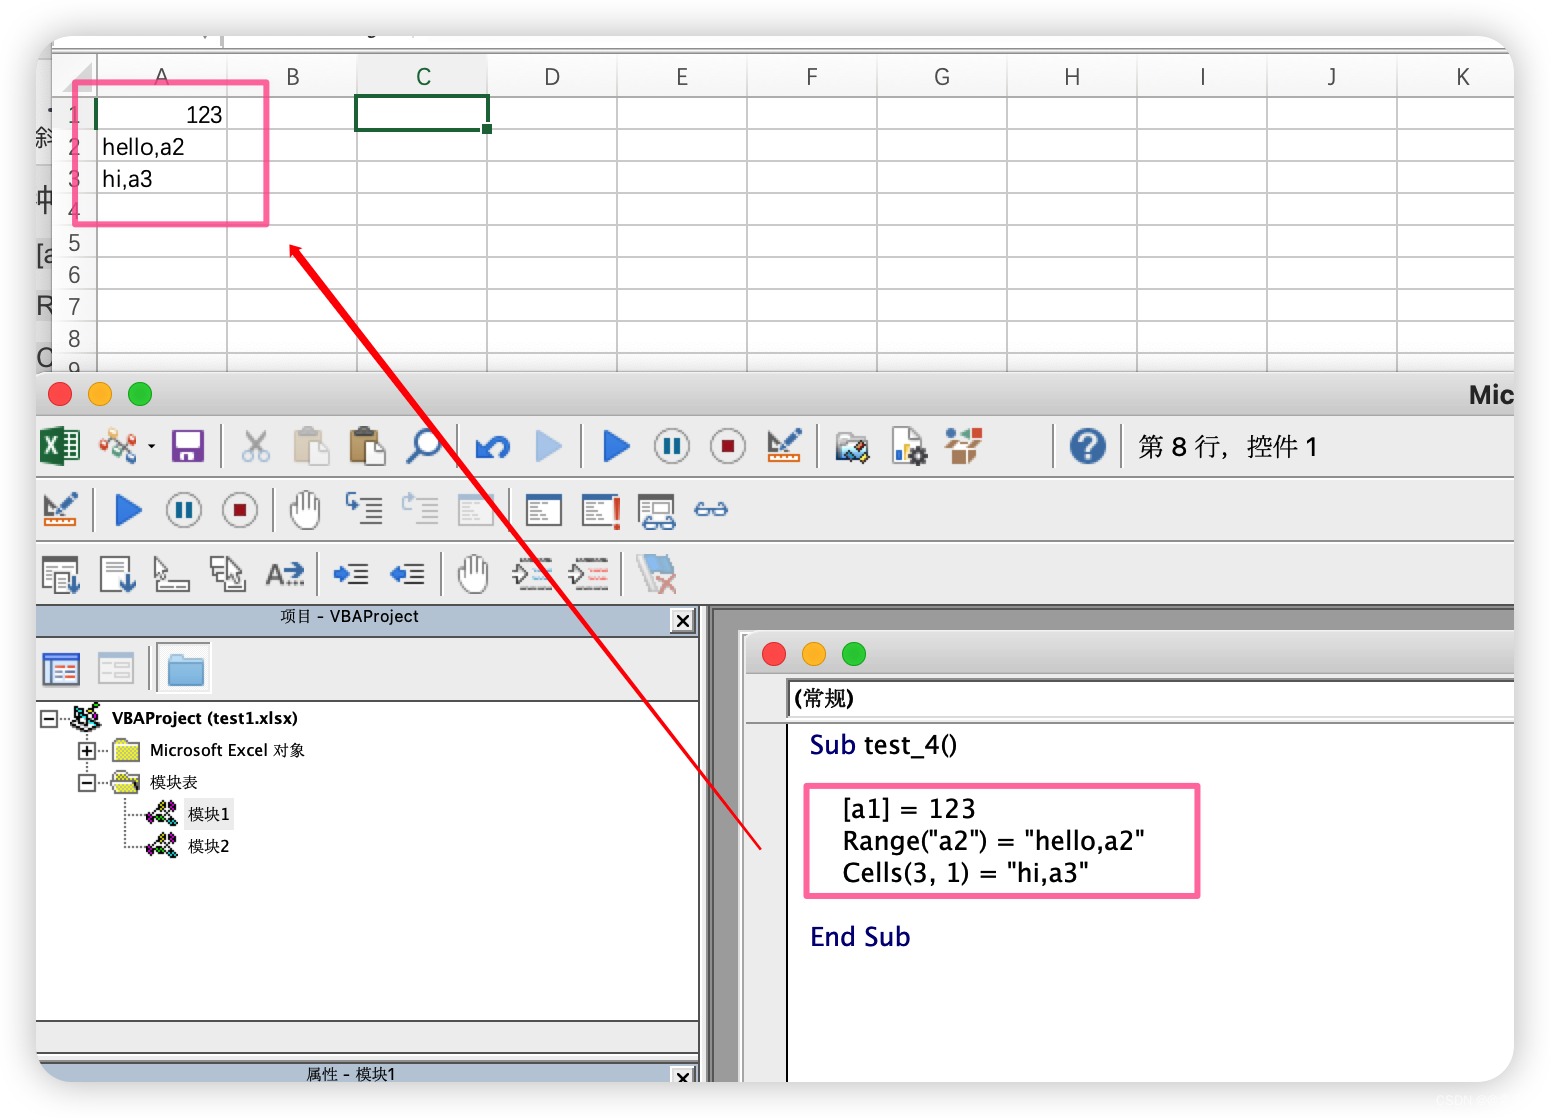Image resolution: width=1550 pixels, height=1118 pixels.
Task: Click the Quick Info icon in Edit toolbar
Action: tap(171, 574)
